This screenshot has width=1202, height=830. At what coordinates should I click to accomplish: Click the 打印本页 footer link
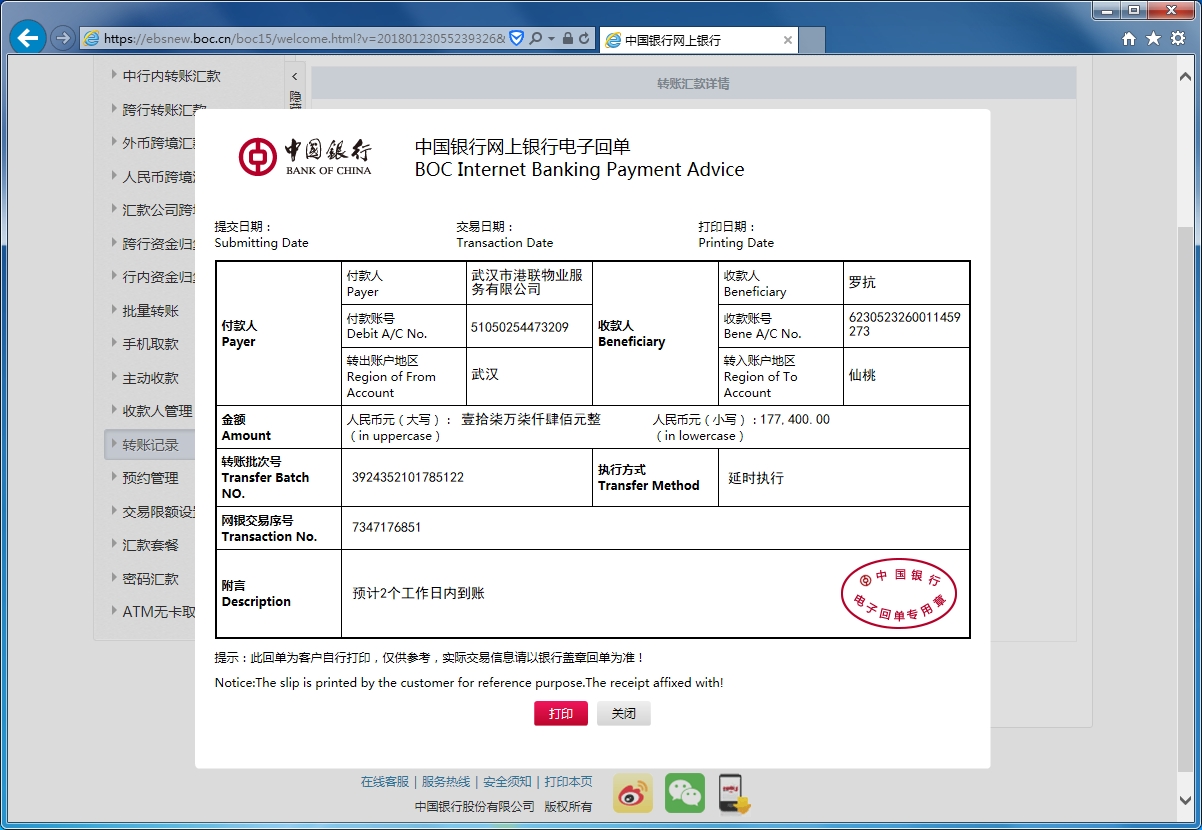coord(567,782)
